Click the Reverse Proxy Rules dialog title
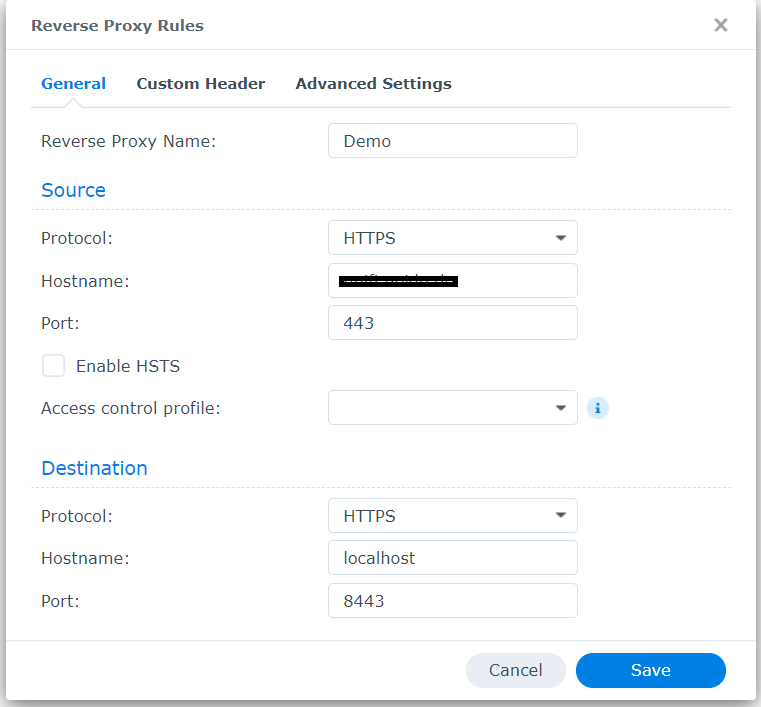This screenshot has height=707, width=761. [117, 26]
